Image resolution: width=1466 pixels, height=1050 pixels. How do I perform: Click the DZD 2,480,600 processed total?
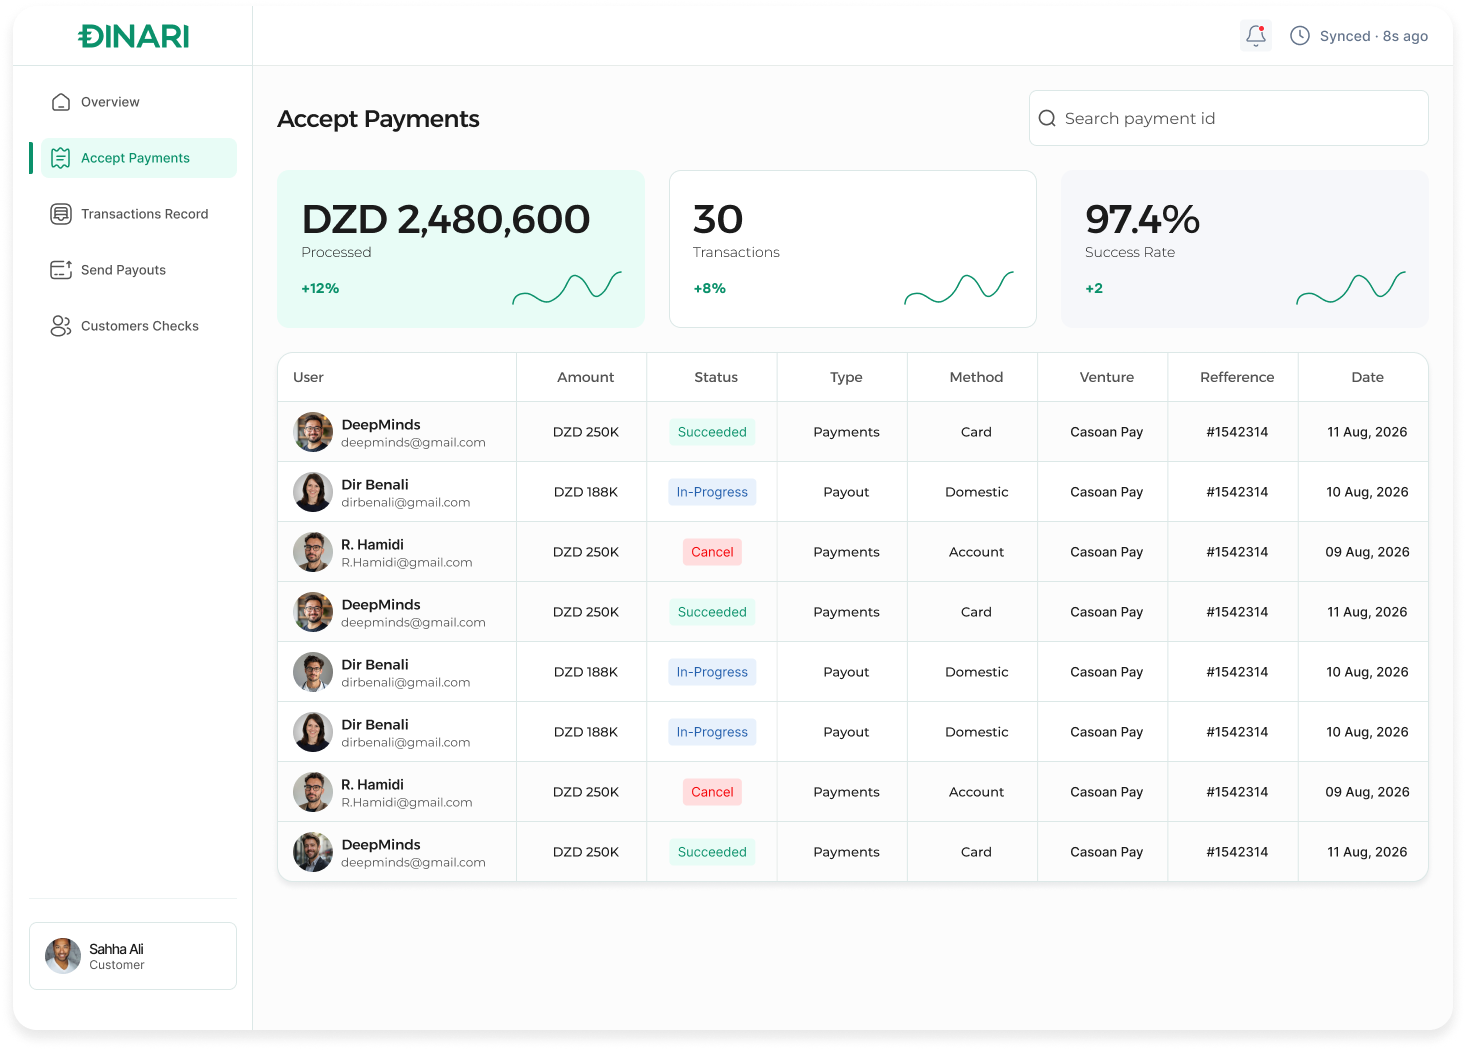tap(446, 219)
